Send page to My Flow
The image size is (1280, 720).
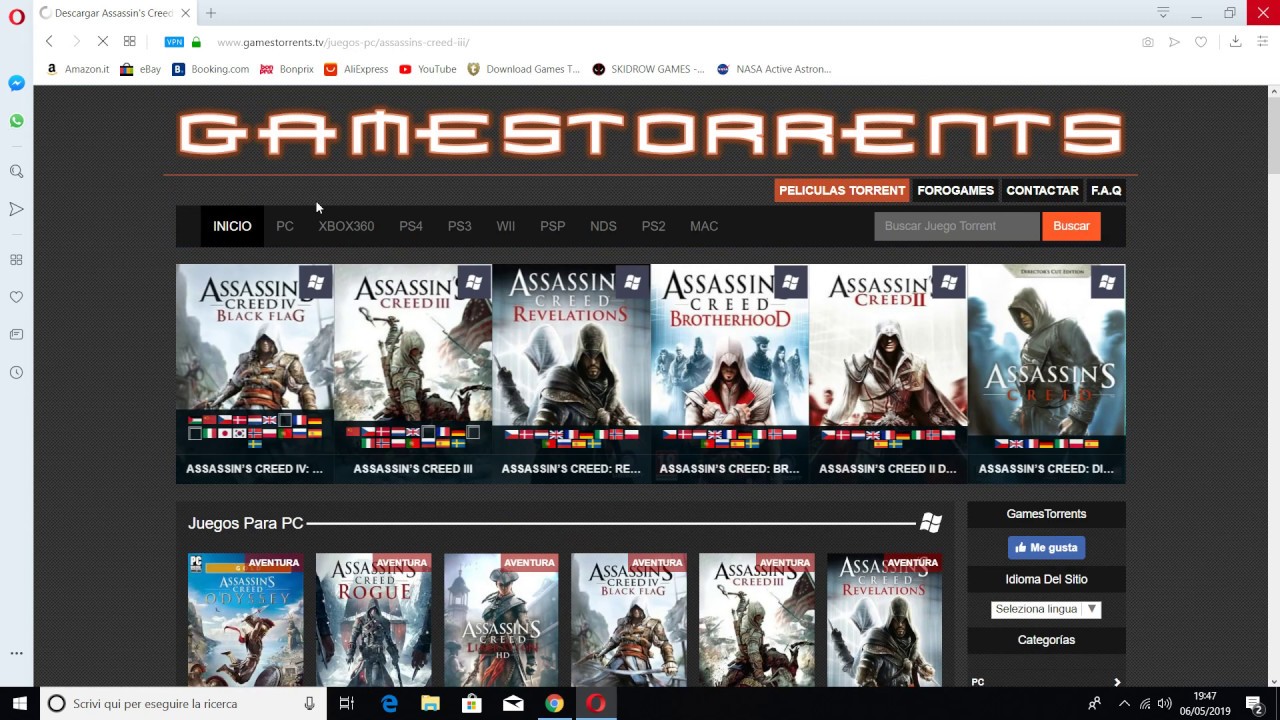(1174, 42)
